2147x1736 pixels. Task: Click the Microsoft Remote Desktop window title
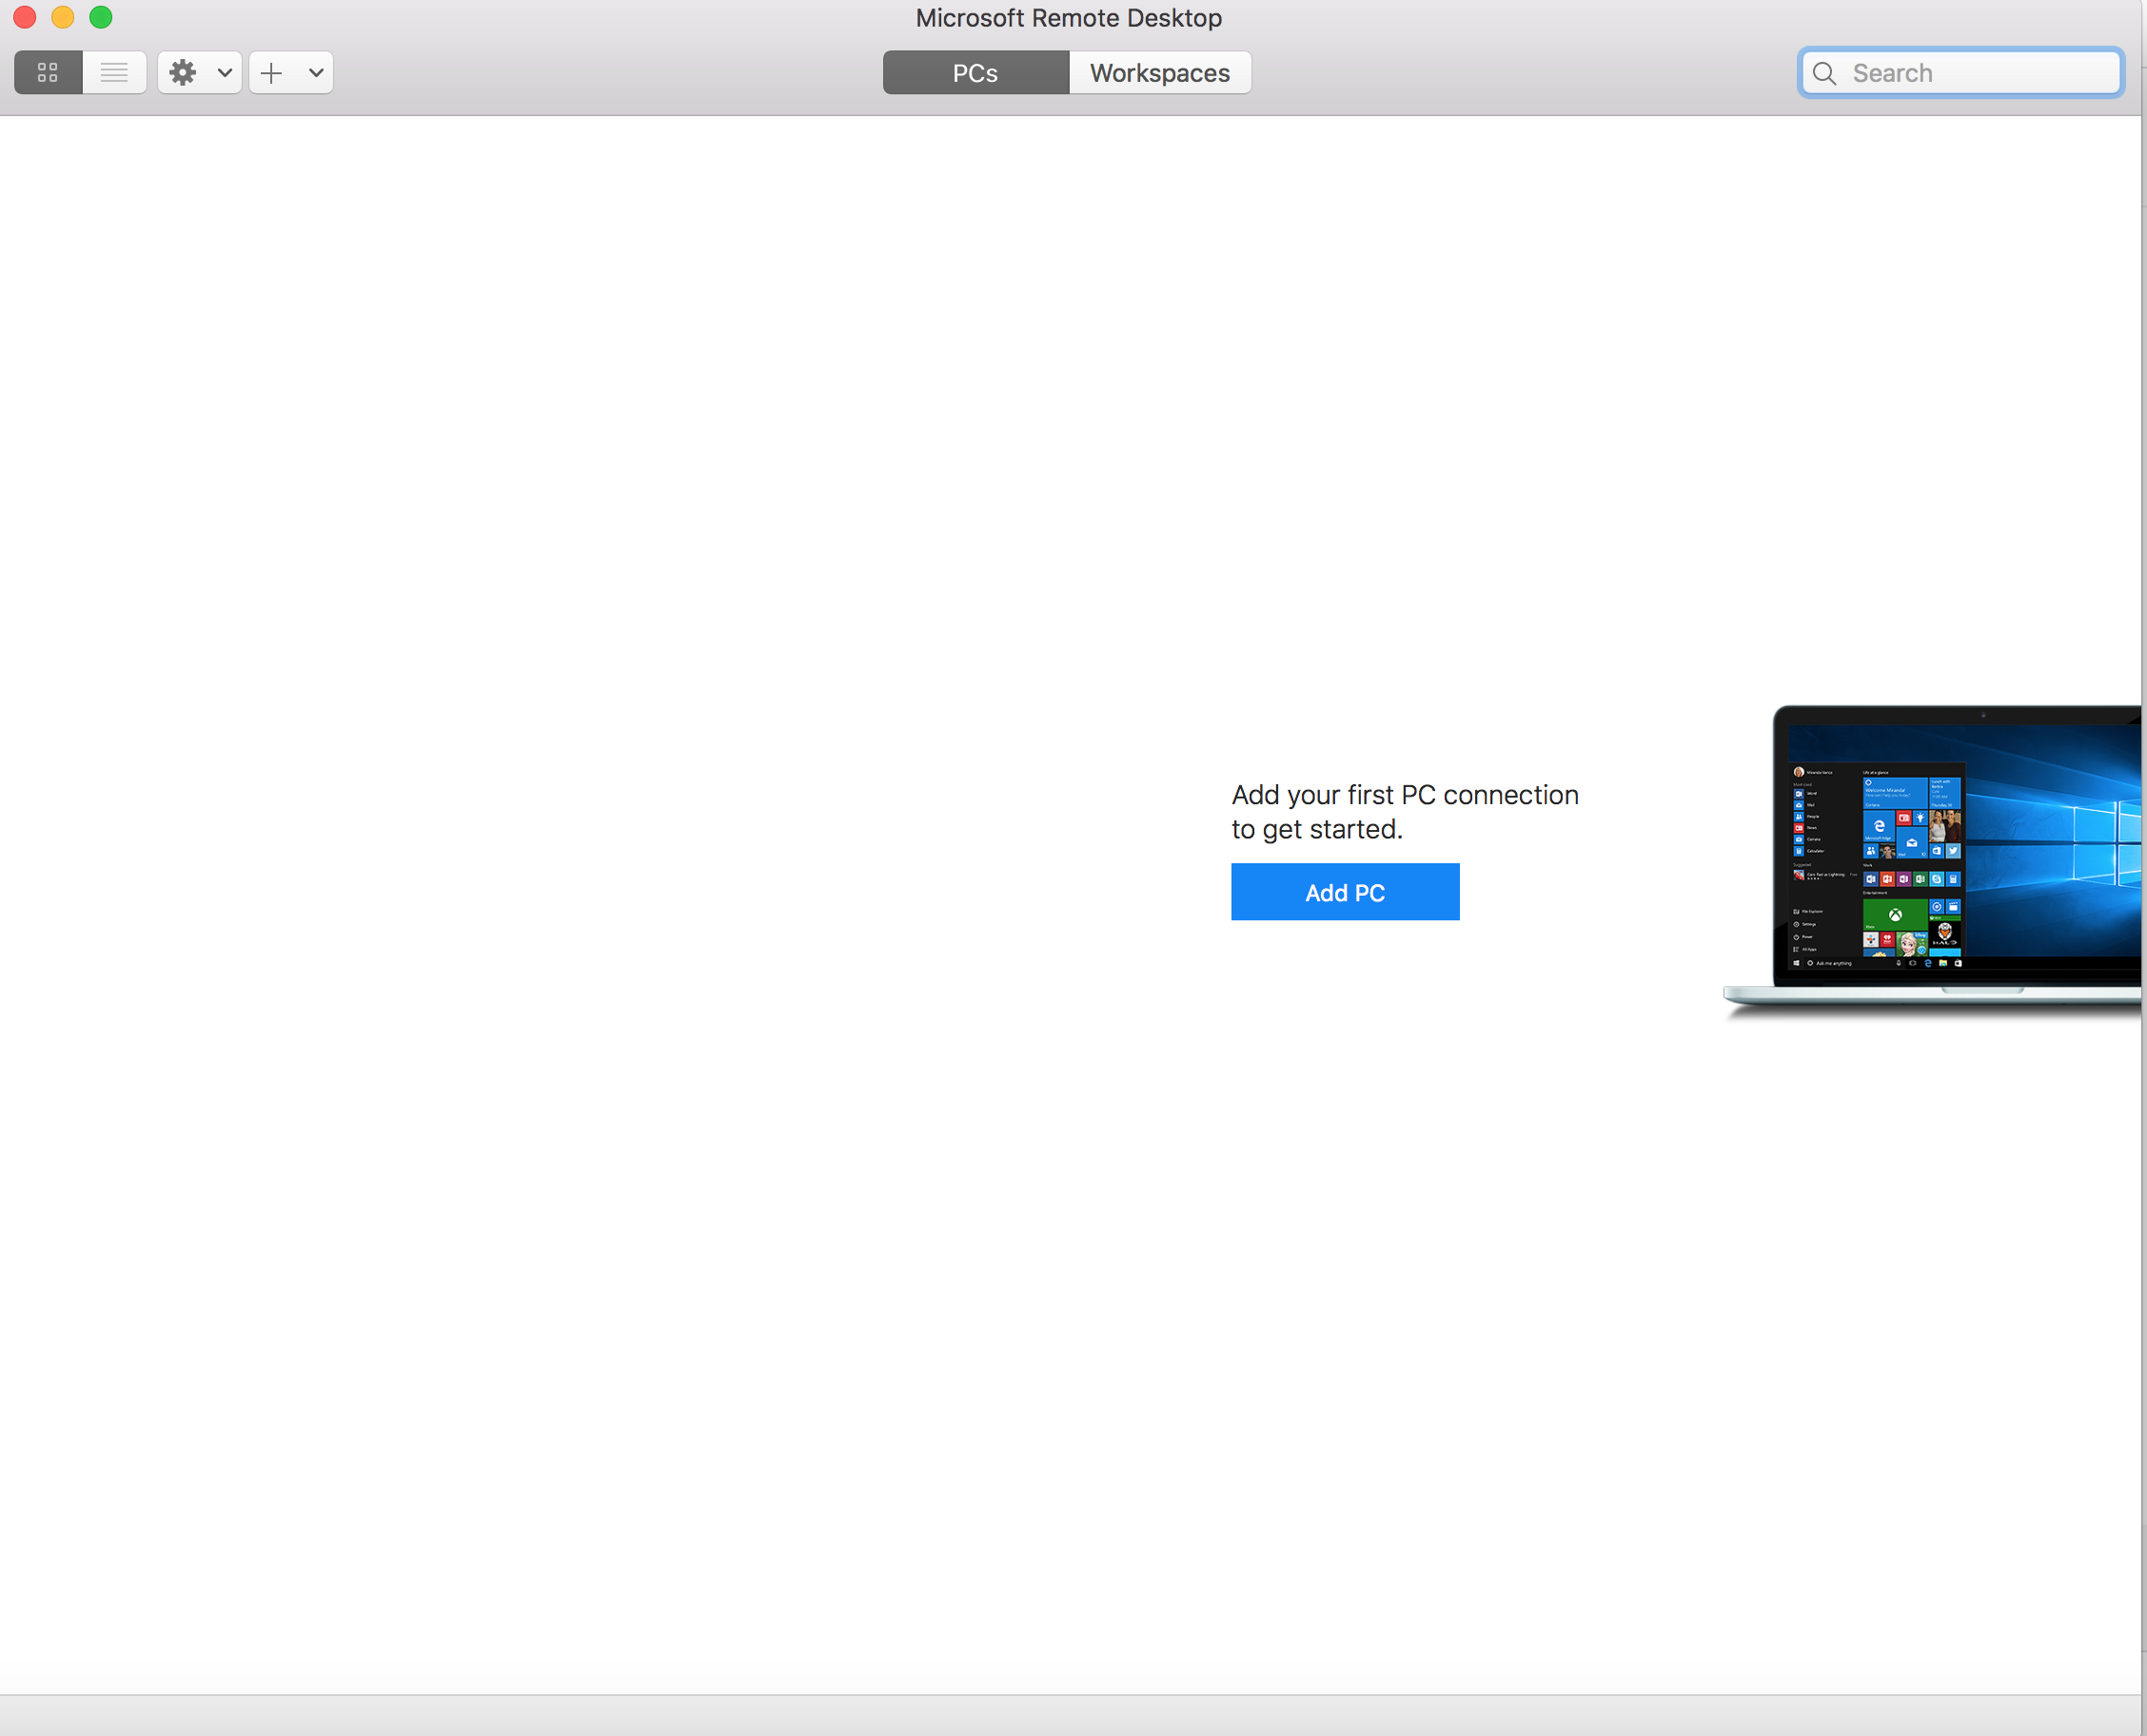(1068, 18)
